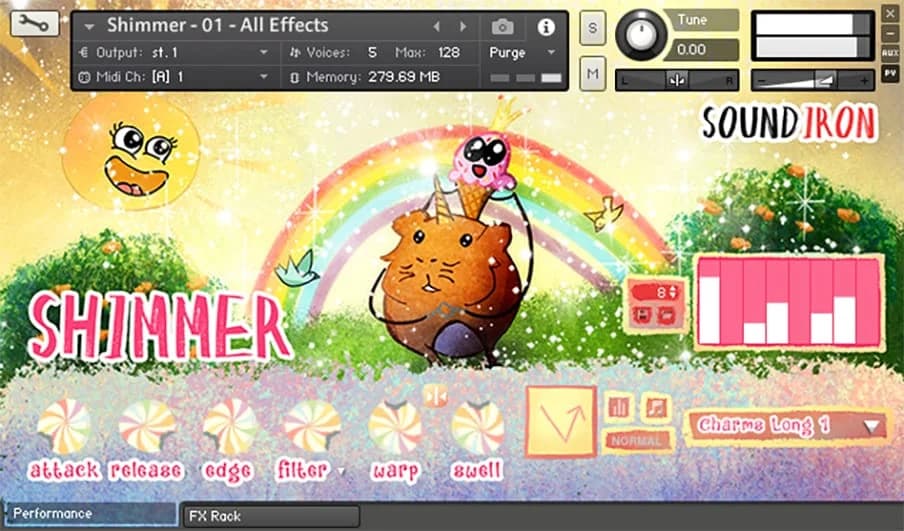Viewport: 904px width, 531px height.
Task: Click the volume slider handle
Action: pos(824,80)
